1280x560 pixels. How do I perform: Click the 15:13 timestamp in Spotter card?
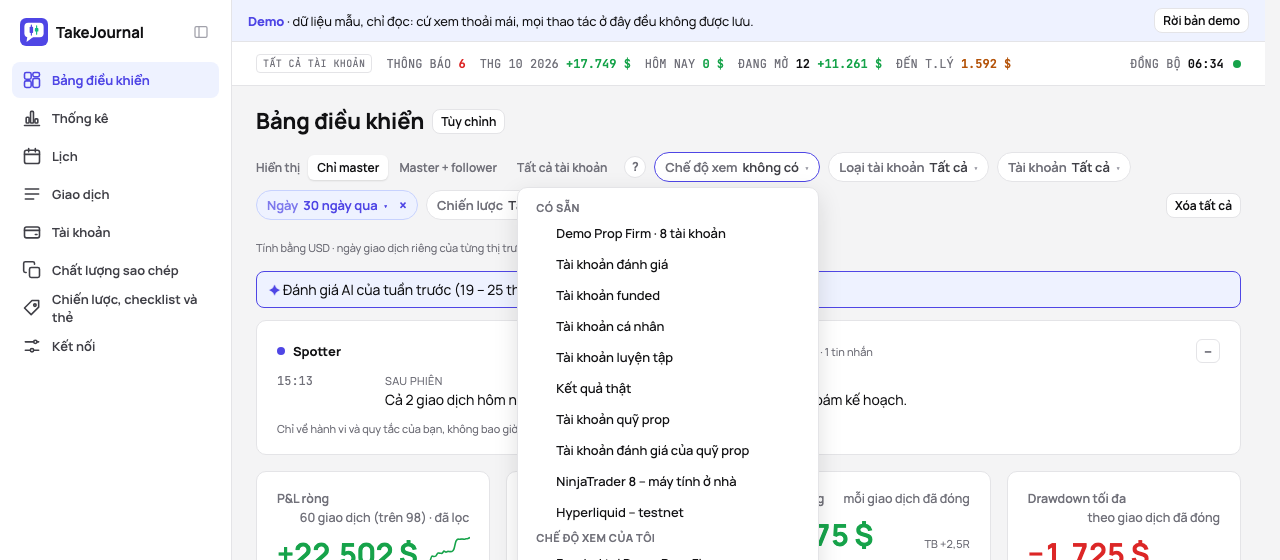[x=295, y=381]
